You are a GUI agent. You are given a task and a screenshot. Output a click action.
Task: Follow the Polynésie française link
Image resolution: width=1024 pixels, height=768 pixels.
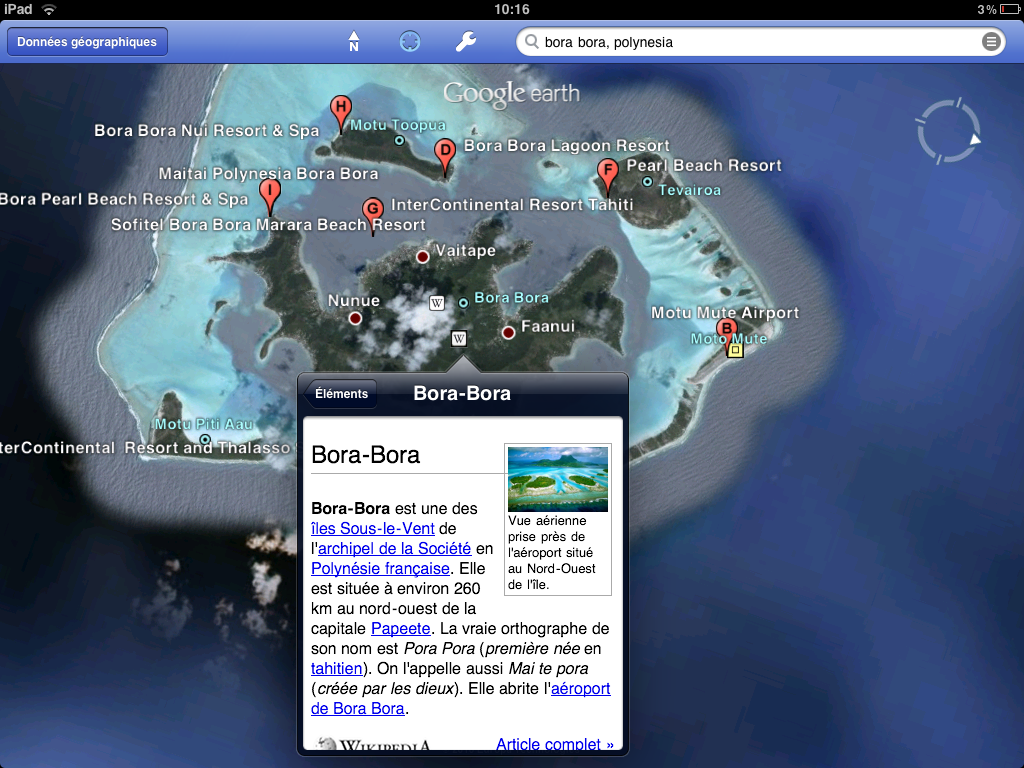click(x=380, y=569)
